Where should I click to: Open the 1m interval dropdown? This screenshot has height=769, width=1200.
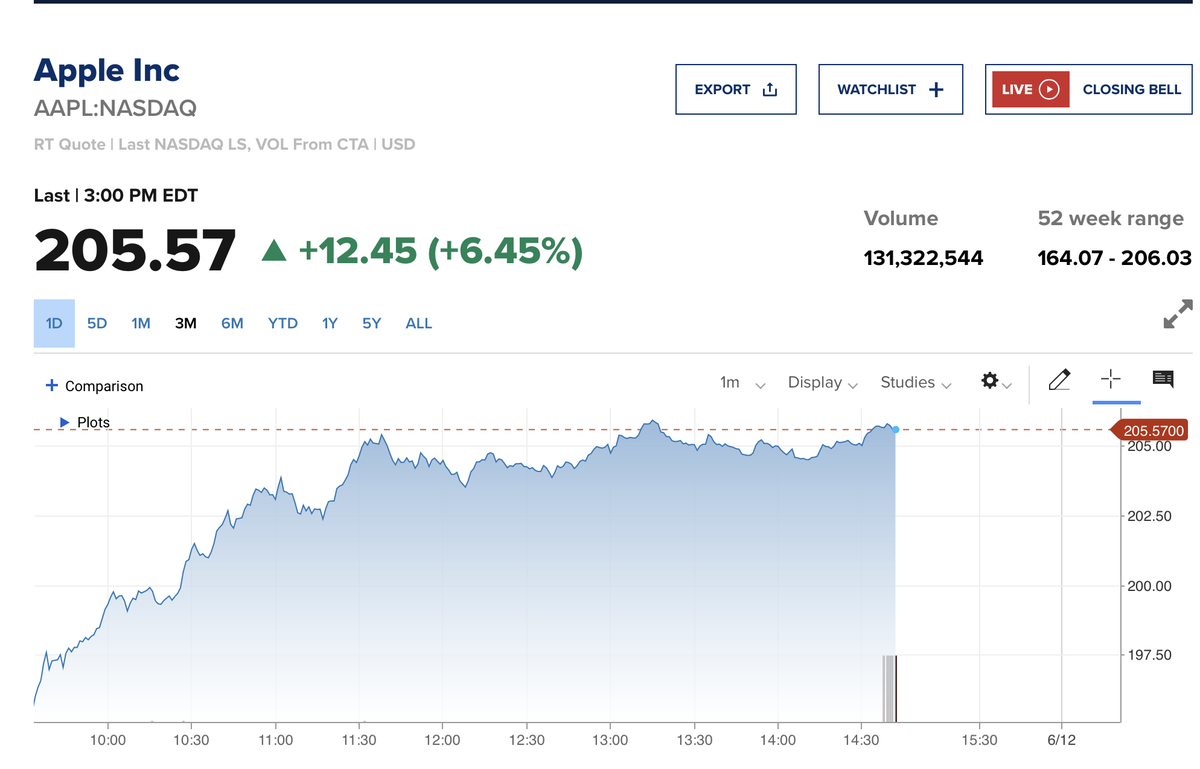point(743,383)
